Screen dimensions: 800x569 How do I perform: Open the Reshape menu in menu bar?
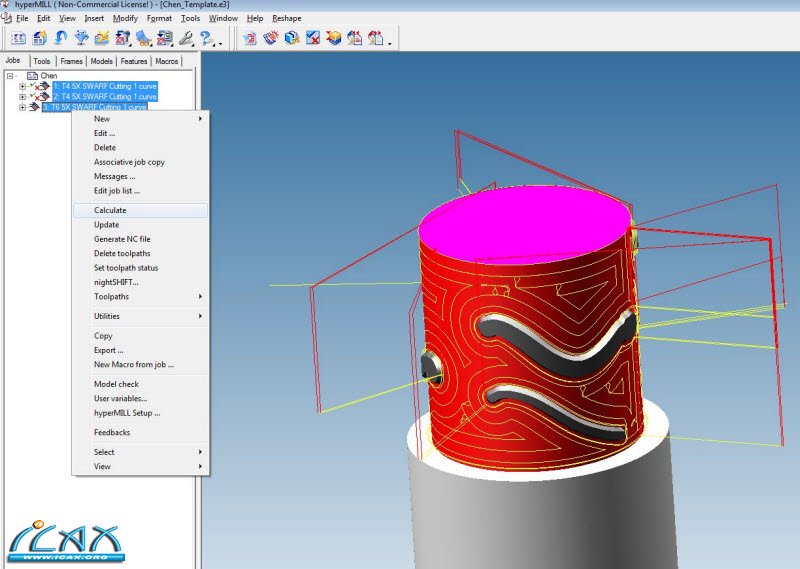tap(286, 18)
